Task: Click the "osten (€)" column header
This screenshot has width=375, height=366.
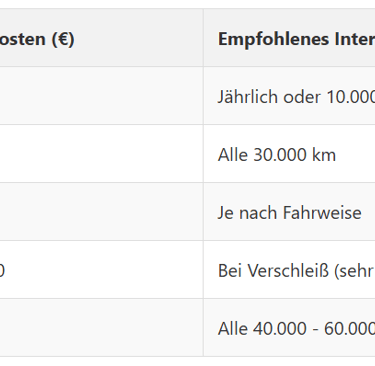Action: tap(101, 38)
